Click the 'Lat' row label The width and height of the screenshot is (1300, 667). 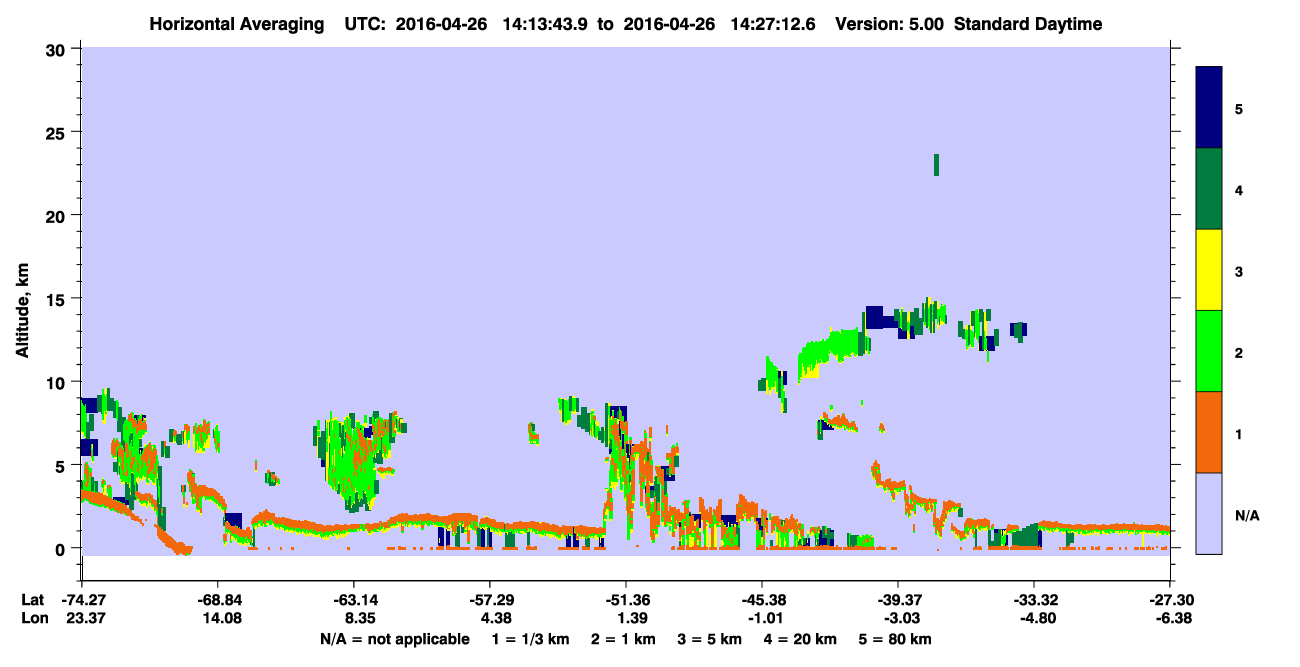(32, 600)
